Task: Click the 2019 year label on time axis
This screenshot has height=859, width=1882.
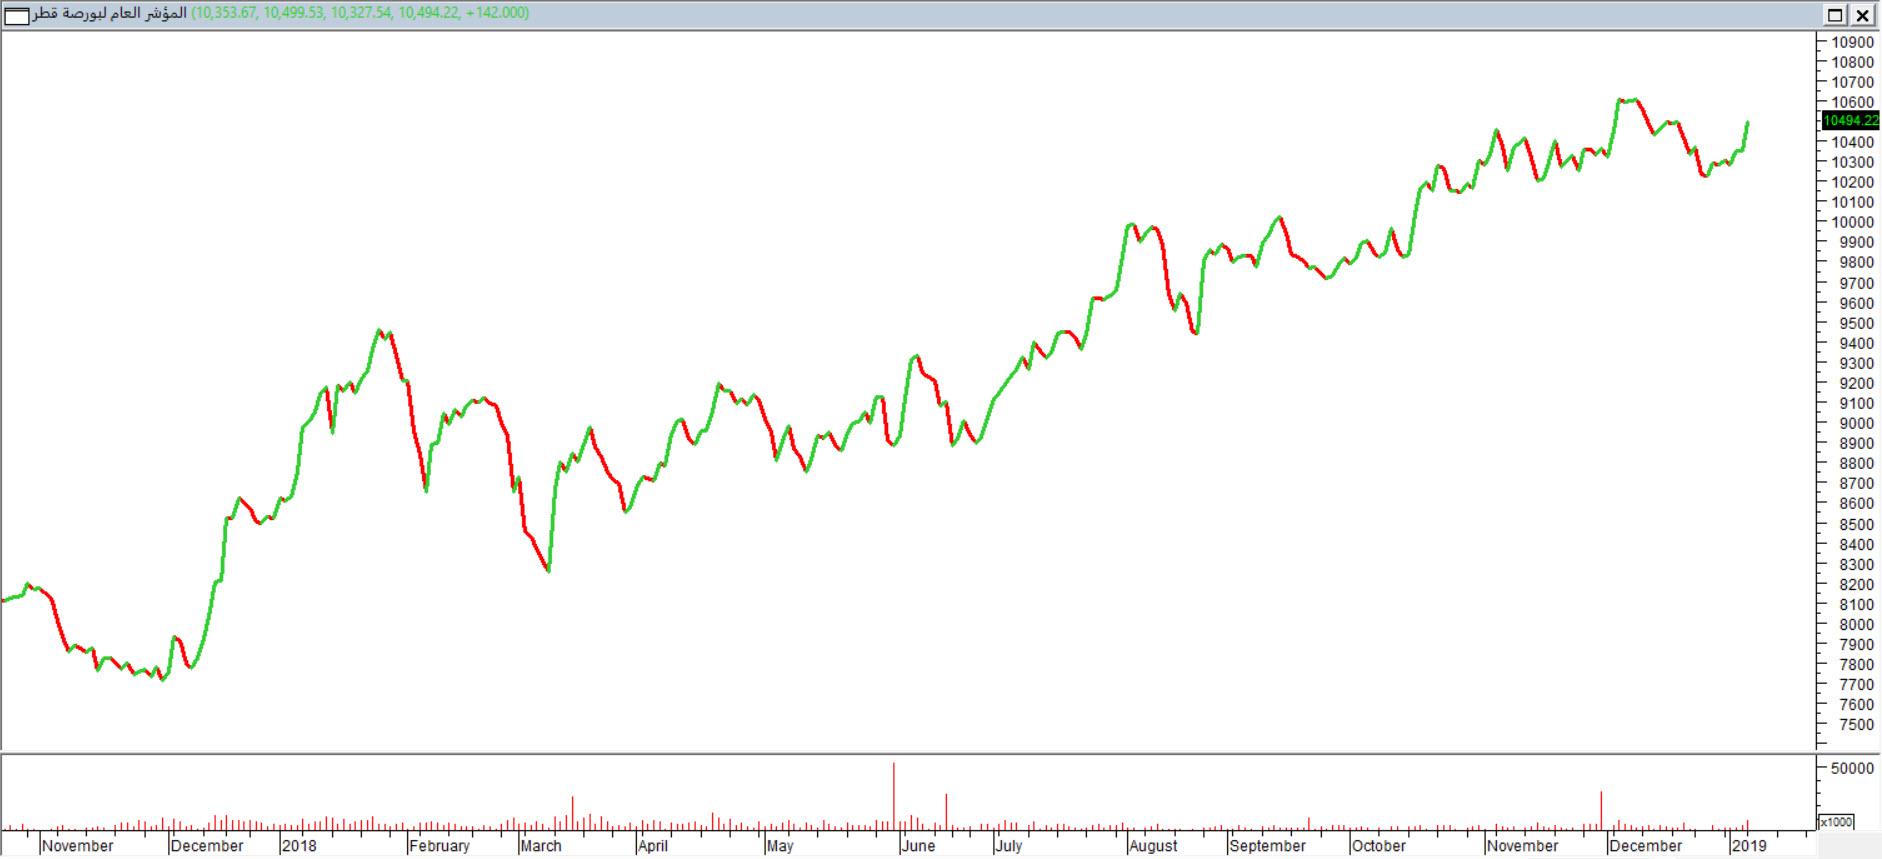Action: (x=1749, y=846)
